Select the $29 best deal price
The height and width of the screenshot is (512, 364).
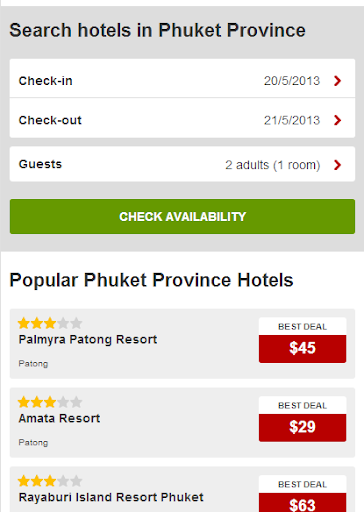(302, 427)
